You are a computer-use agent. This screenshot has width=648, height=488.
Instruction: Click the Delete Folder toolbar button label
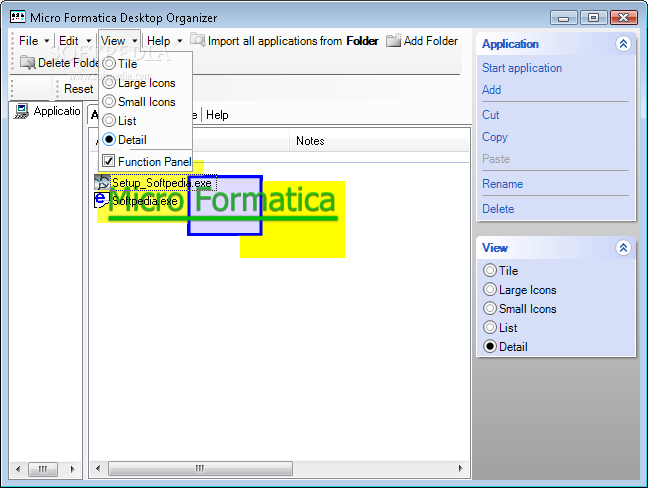pos(68,63)
